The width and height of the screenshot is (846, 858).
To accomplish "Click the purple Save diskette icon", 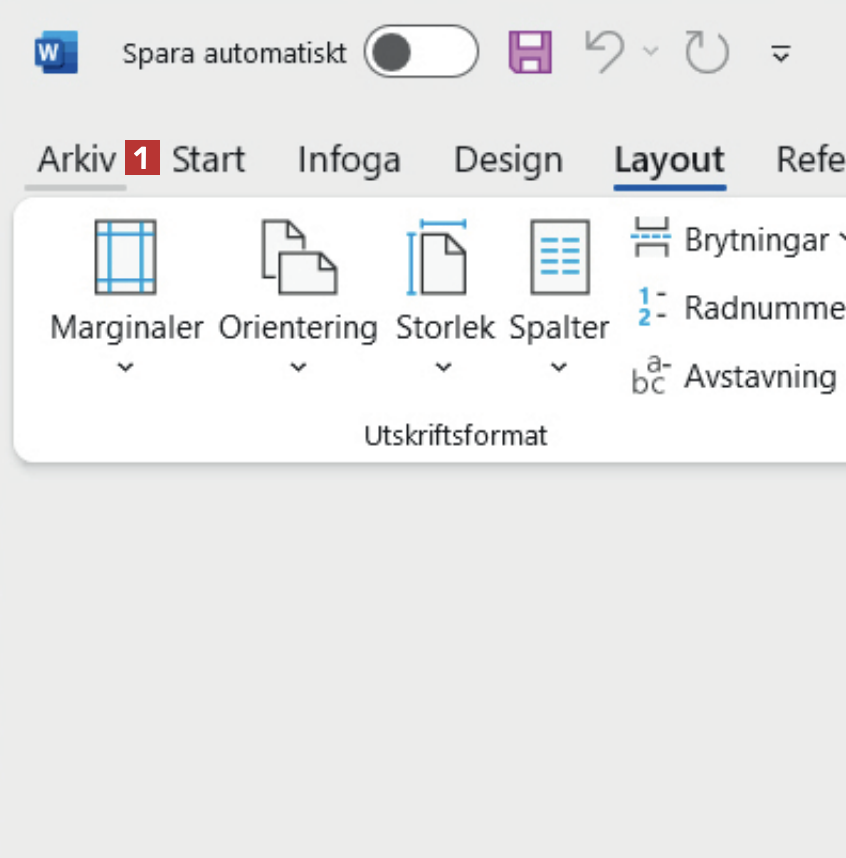I will point(530,52).
